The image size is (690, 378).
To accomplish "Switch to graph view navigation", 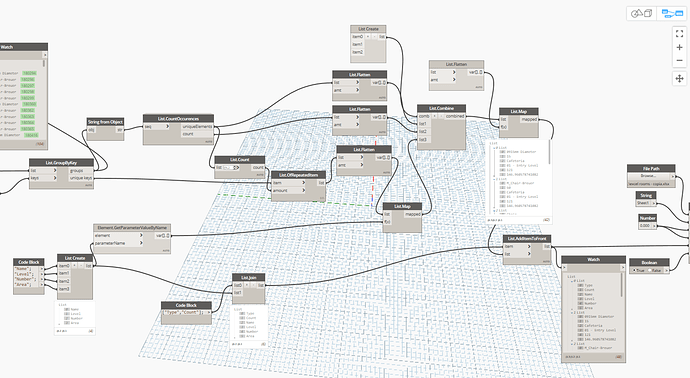I will coord(672,14).
